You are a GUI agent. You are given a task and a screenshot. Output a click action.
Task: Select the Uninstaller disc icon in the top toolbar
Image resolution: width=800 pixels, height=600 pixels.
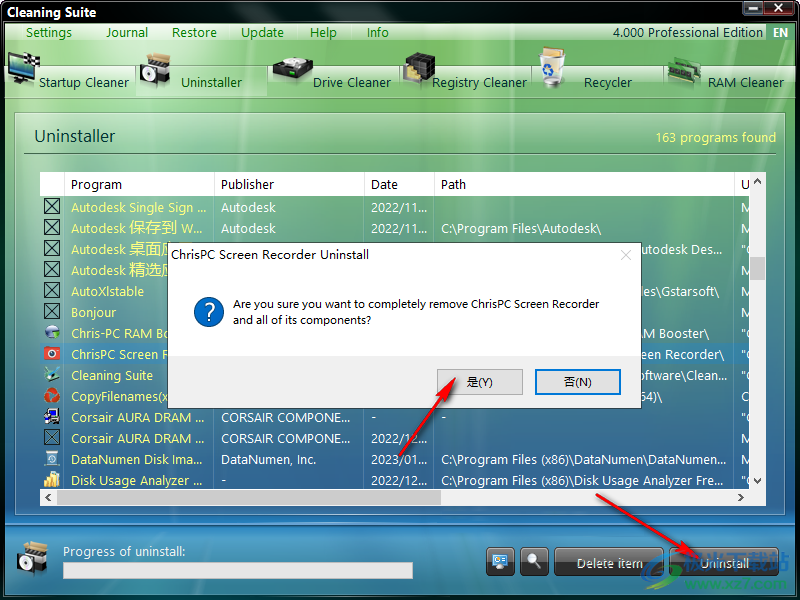click(155, 69)
